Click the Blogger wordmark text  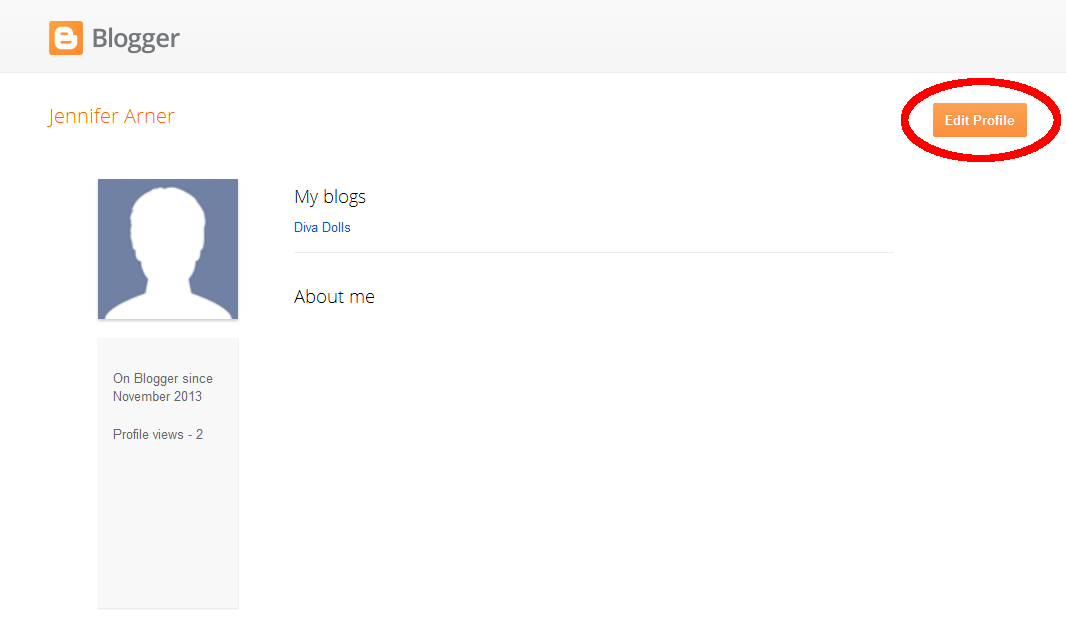pos(135,39)
